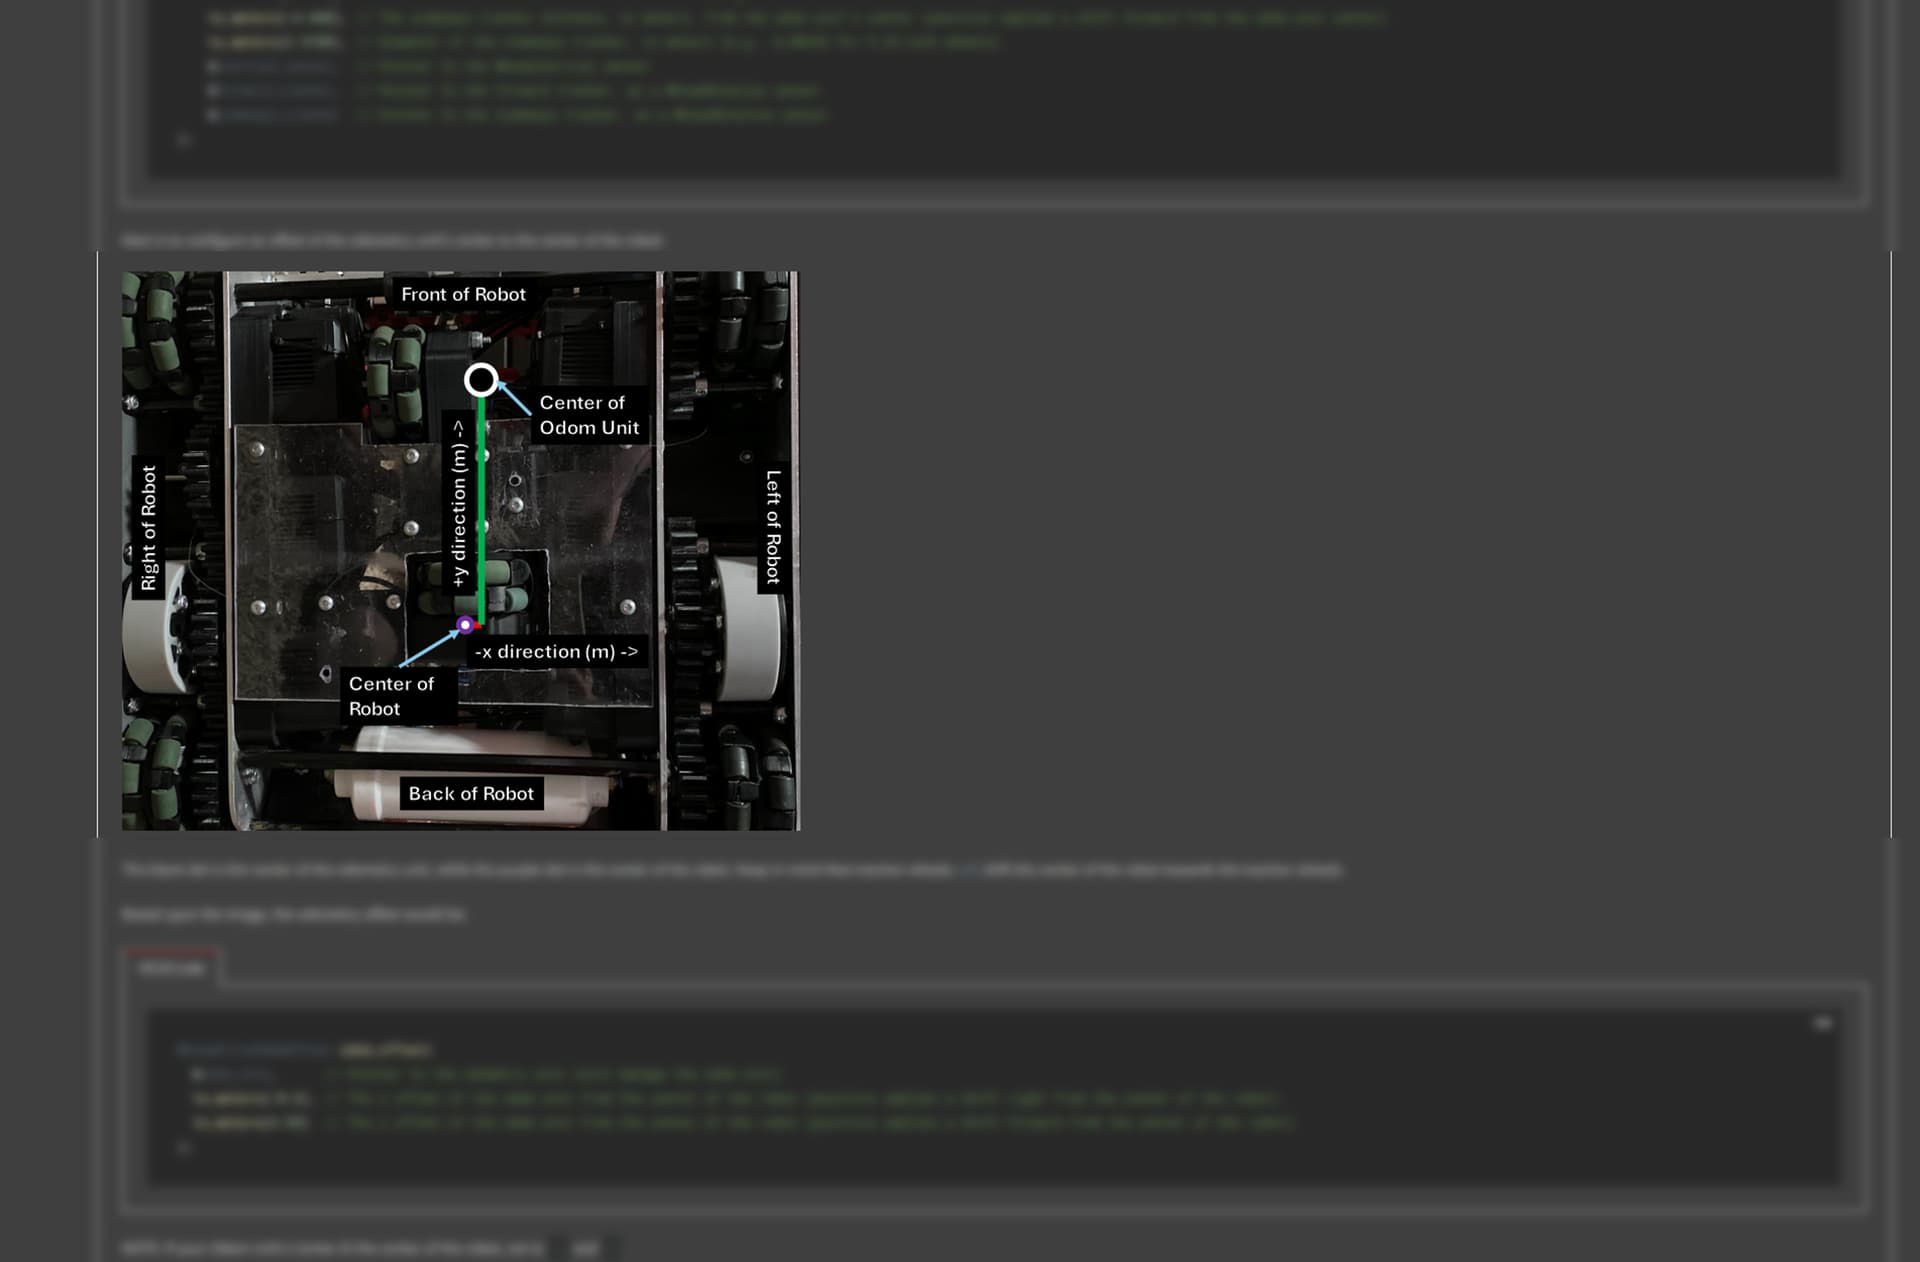
Task: Click the 'Front of Robot' label
Action: coord(463,294)
